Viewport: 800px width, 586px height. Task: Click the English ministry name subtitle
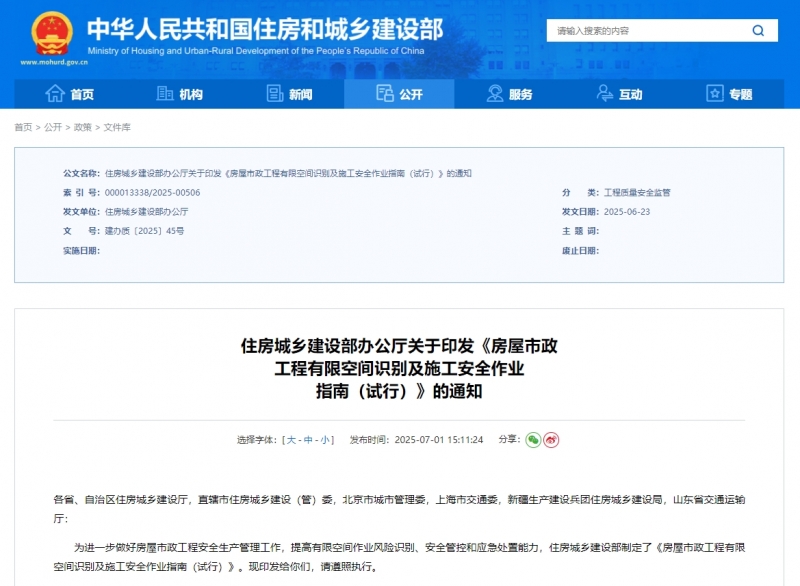click(x=256, y=51)
